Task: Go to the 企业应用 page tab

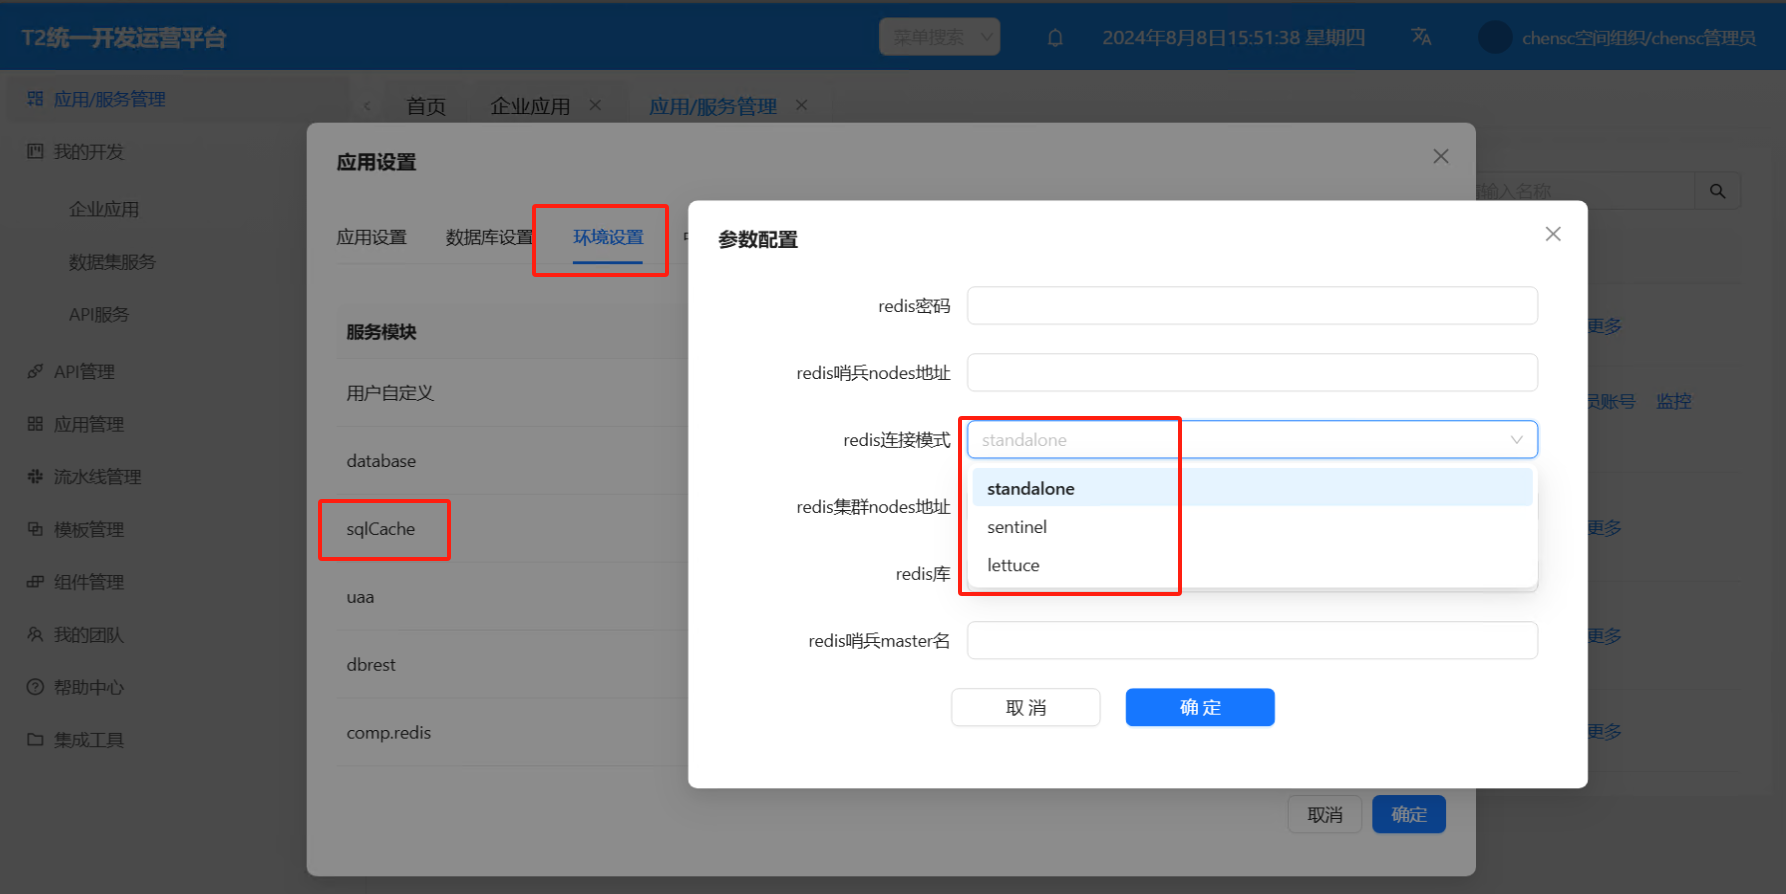Action: click(530, 106)
